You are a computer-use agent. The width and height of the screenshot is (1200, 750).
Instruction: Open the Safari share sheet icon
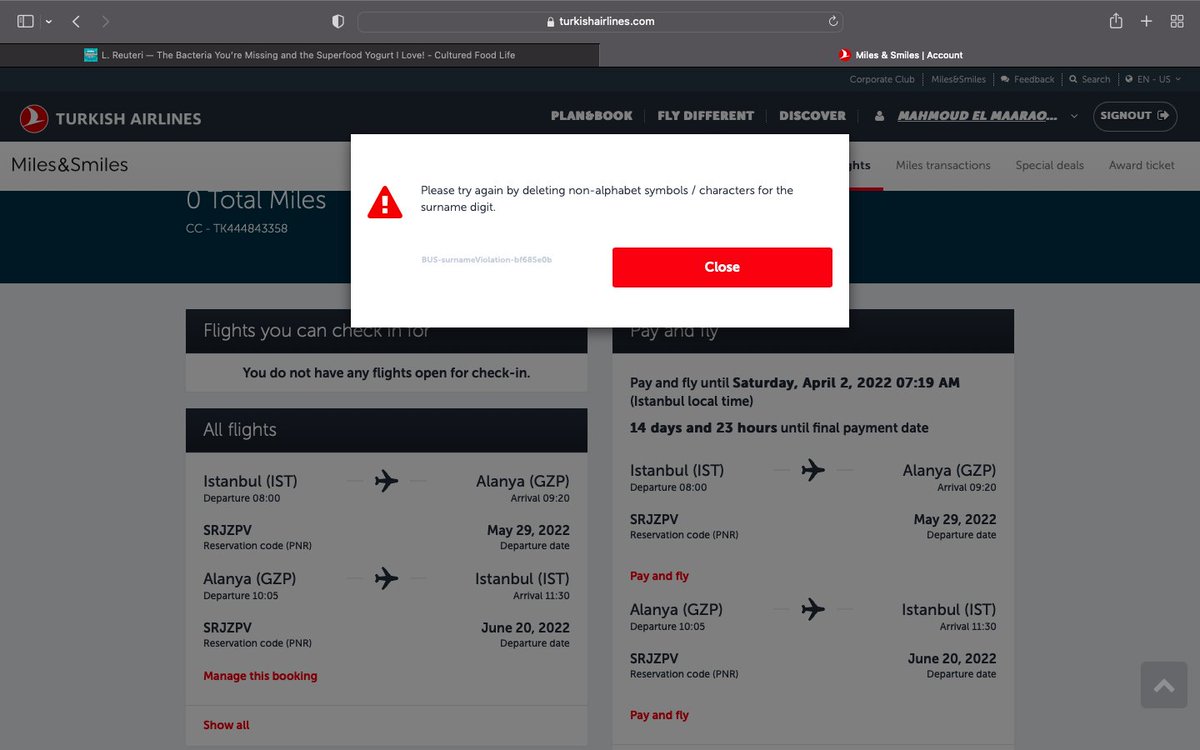click(x=1116, y=21)
